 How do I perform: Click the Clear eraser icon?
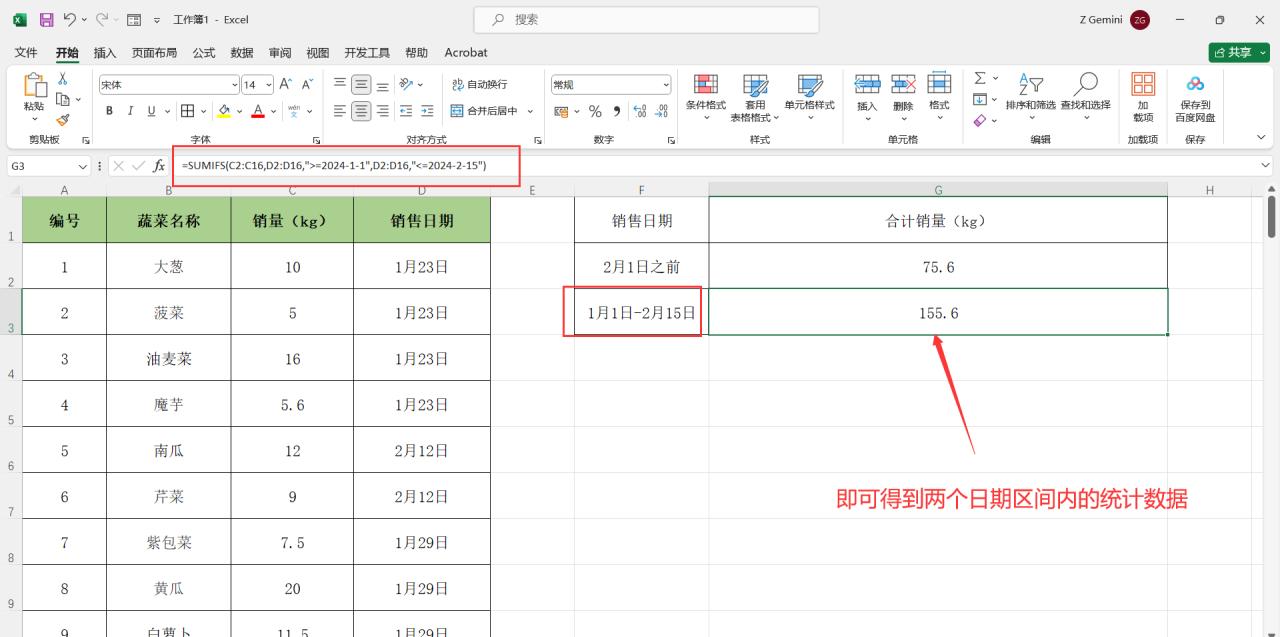point(980,120)
